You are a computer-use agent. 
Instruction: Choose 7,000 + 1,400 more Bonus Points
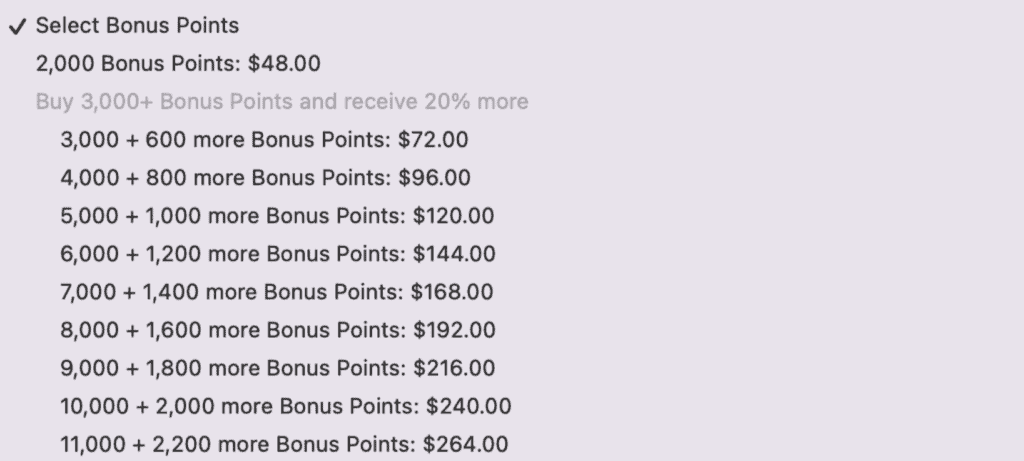277,292
